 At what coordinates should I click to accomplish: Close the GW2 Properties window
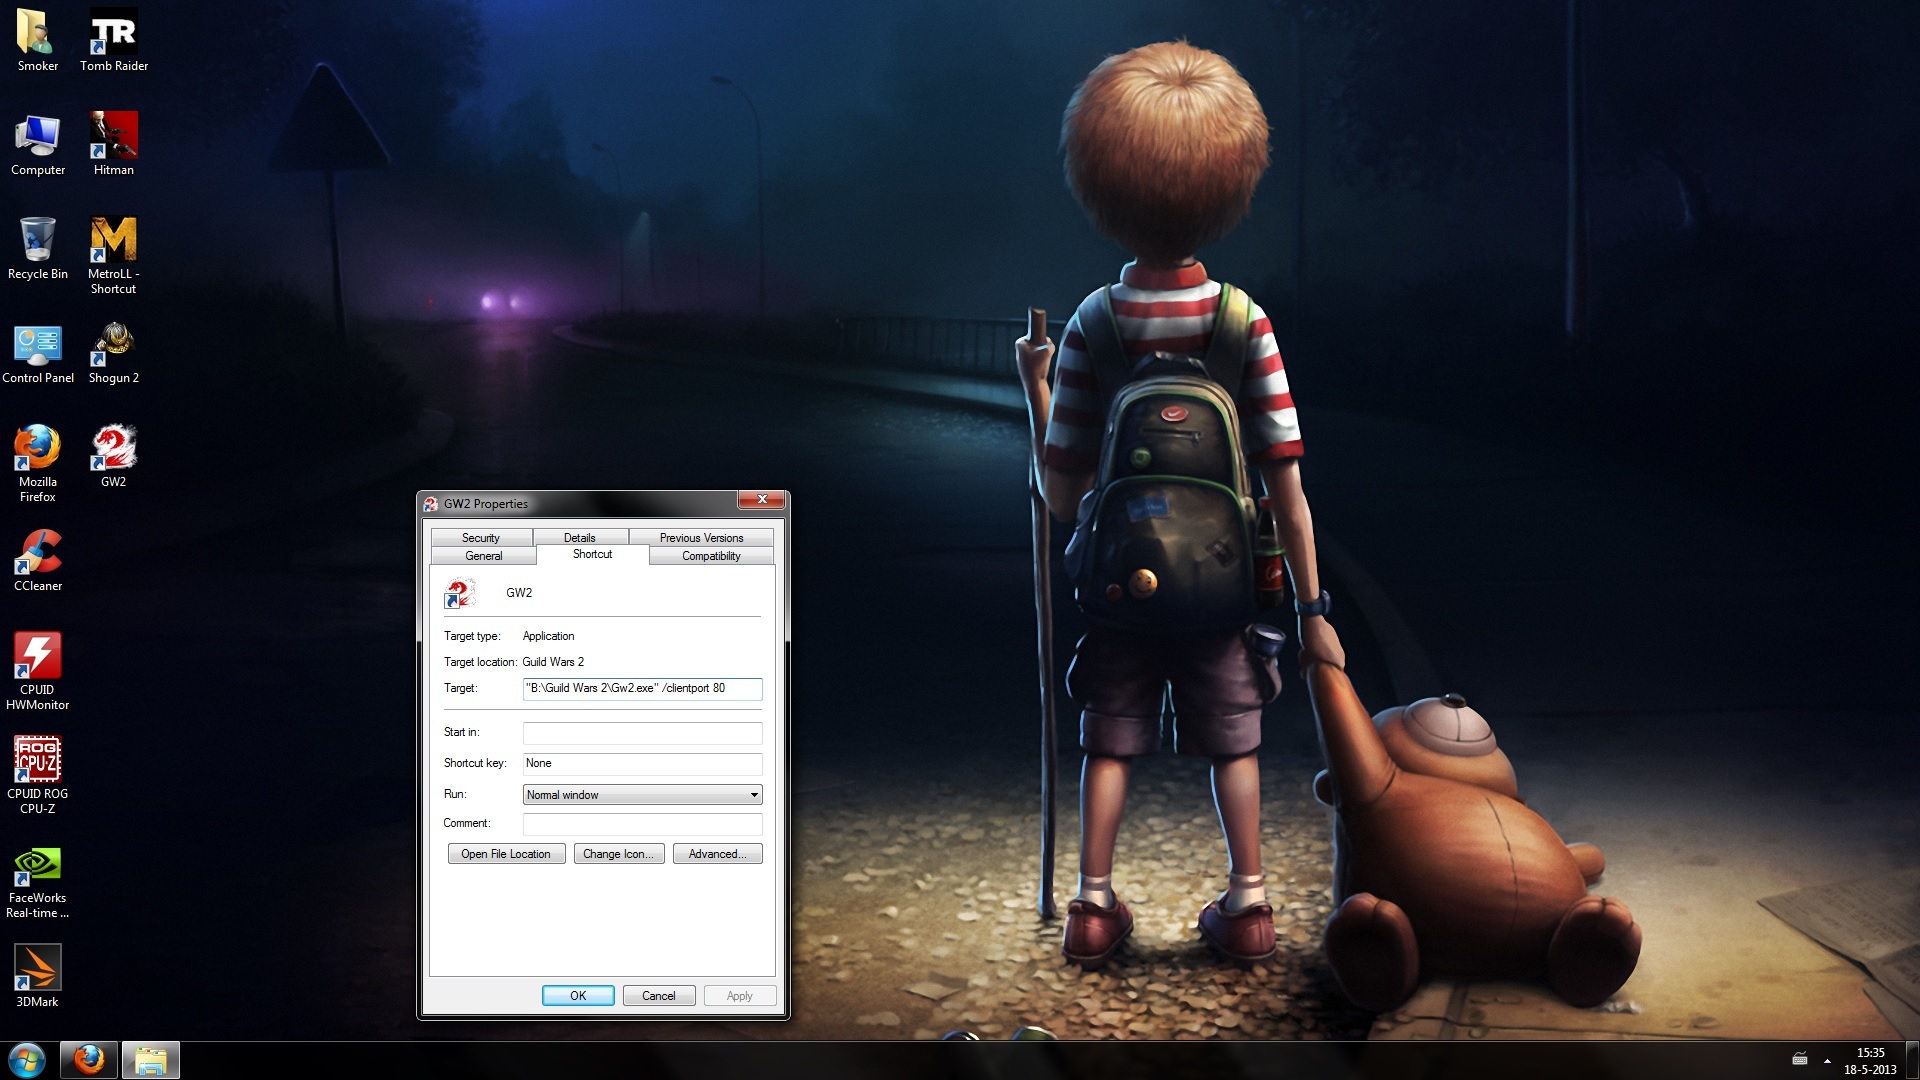pos(762,499)
